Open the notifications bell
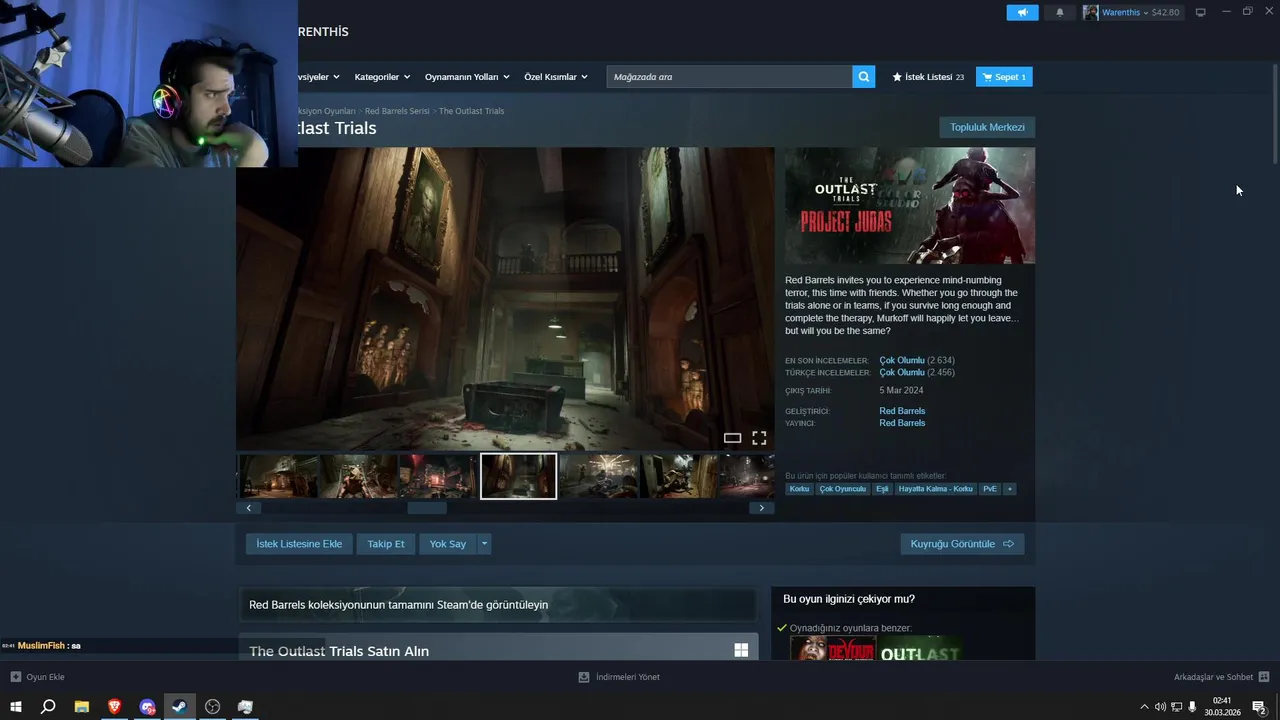Screen dimensions: 1280x720 (x=1060, y=12)
